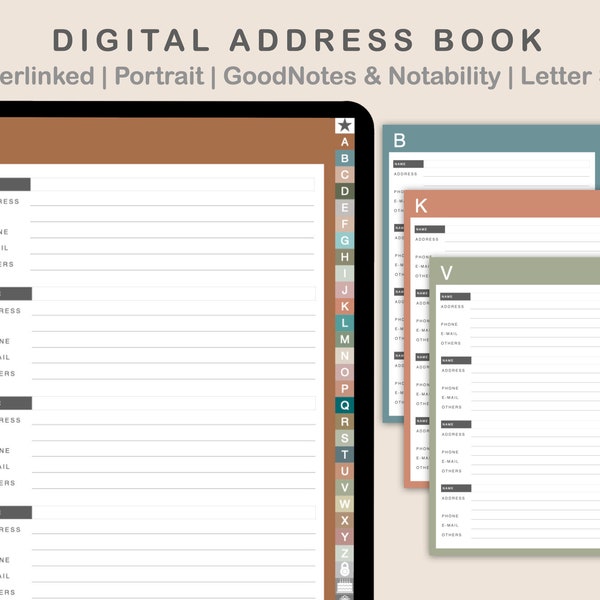
Task: Select the P index tab
Action: [x=344, y=389]
